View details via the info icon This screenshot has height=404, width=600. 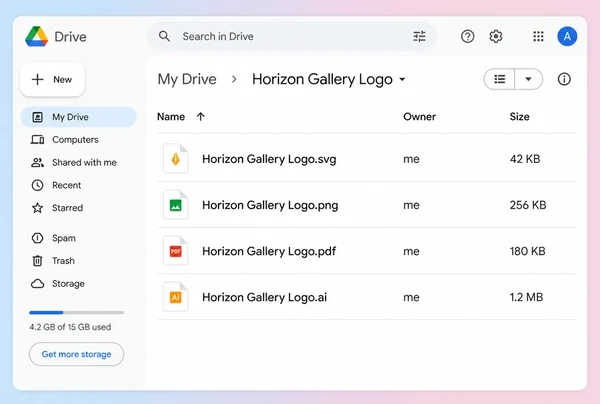564,79
